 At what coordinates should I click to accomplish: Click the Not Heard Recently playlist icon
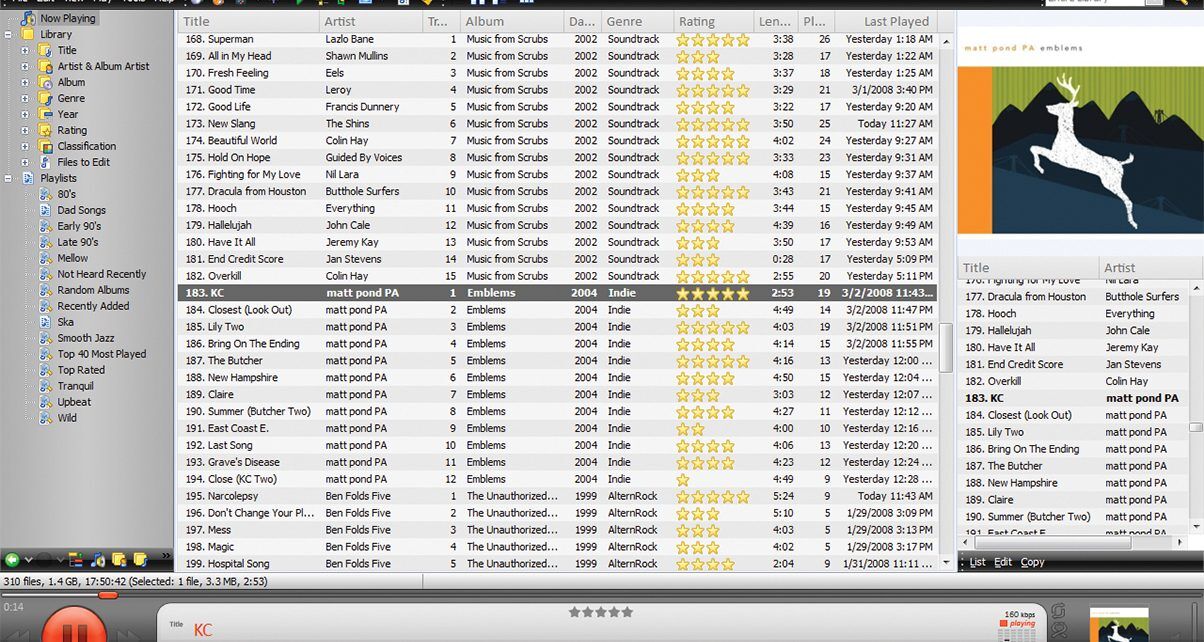[x=46, y=274]
